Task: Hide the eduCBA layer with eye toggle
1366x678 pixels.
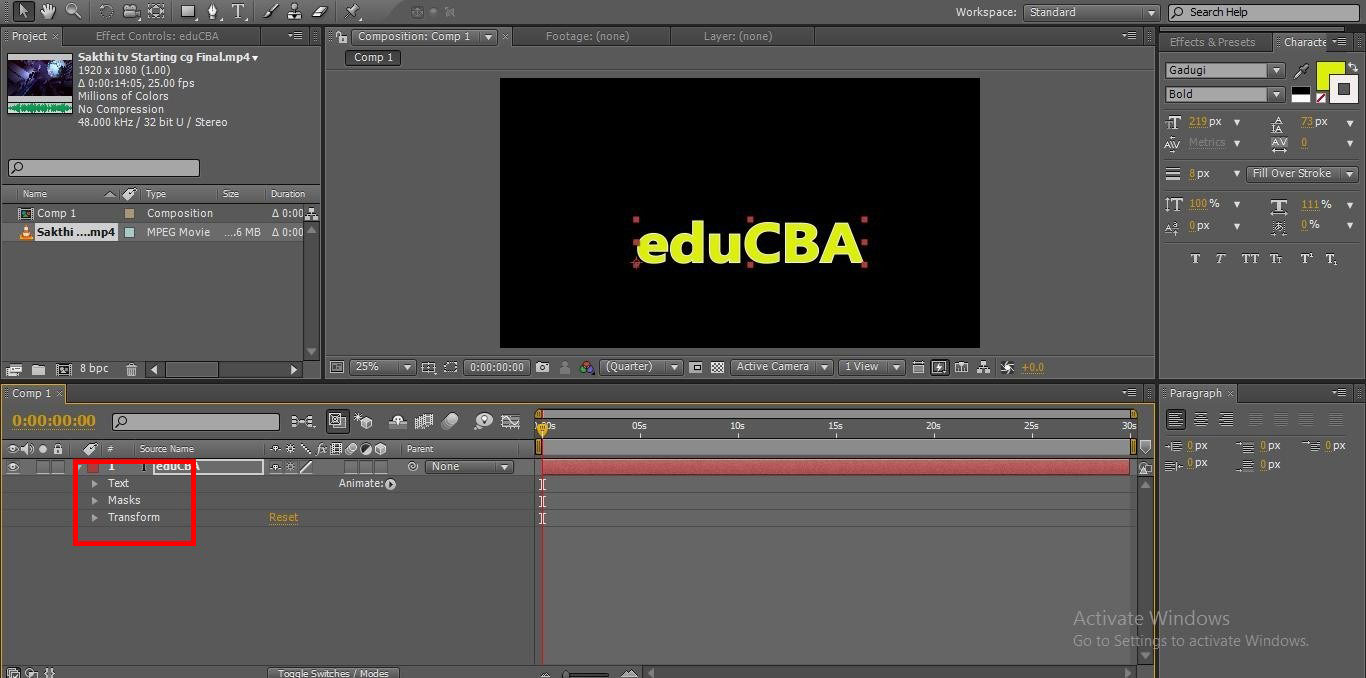Action: click(x=13, y=467)
